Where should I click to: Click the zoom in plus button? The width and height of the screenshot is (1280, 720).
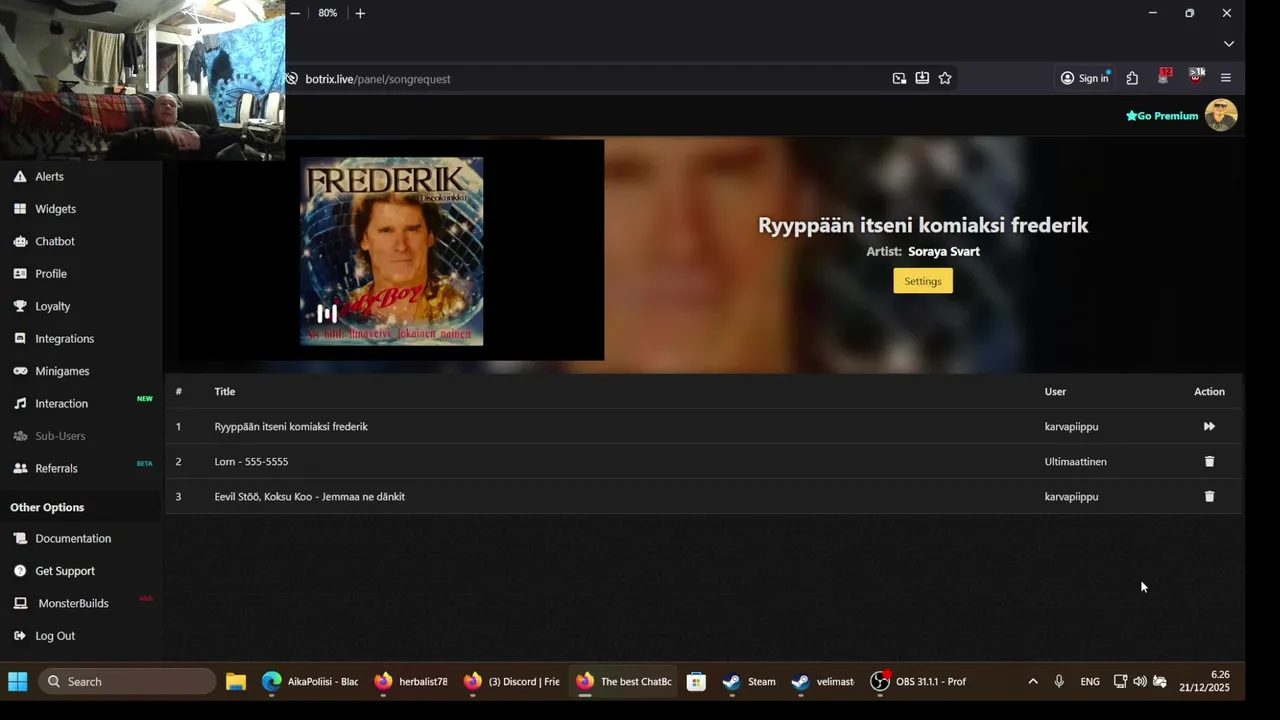tap(360, 13)
